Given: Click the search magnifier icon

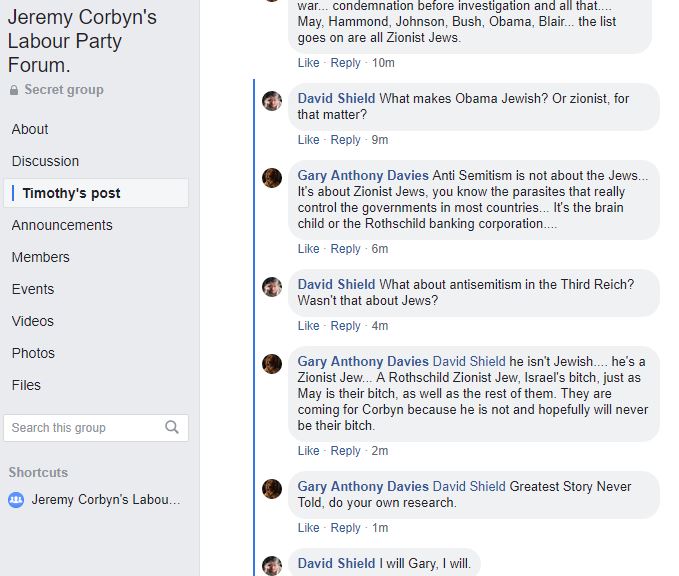Looking at the screenshot, I should click(x=172, y=428).
